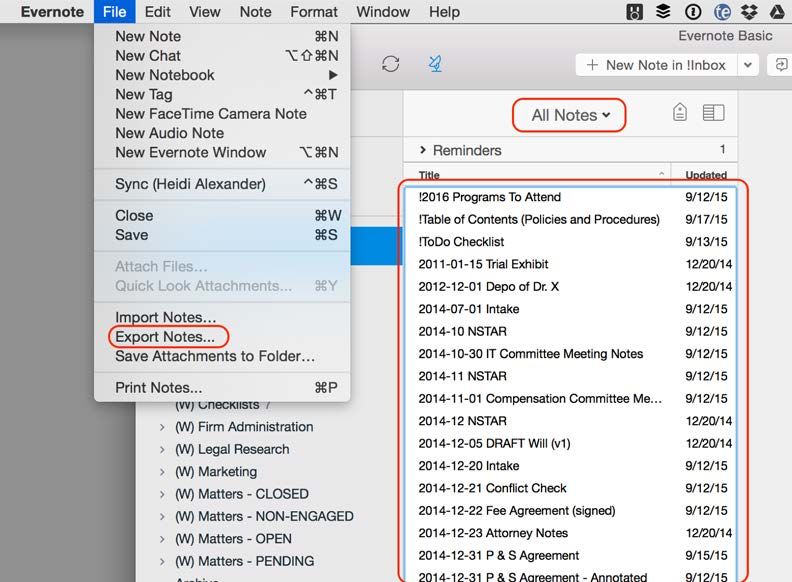Expand the (W) Matters - PENDING stack
The width and height of the screenshot is (792, 582).
(x=162, y=562)
